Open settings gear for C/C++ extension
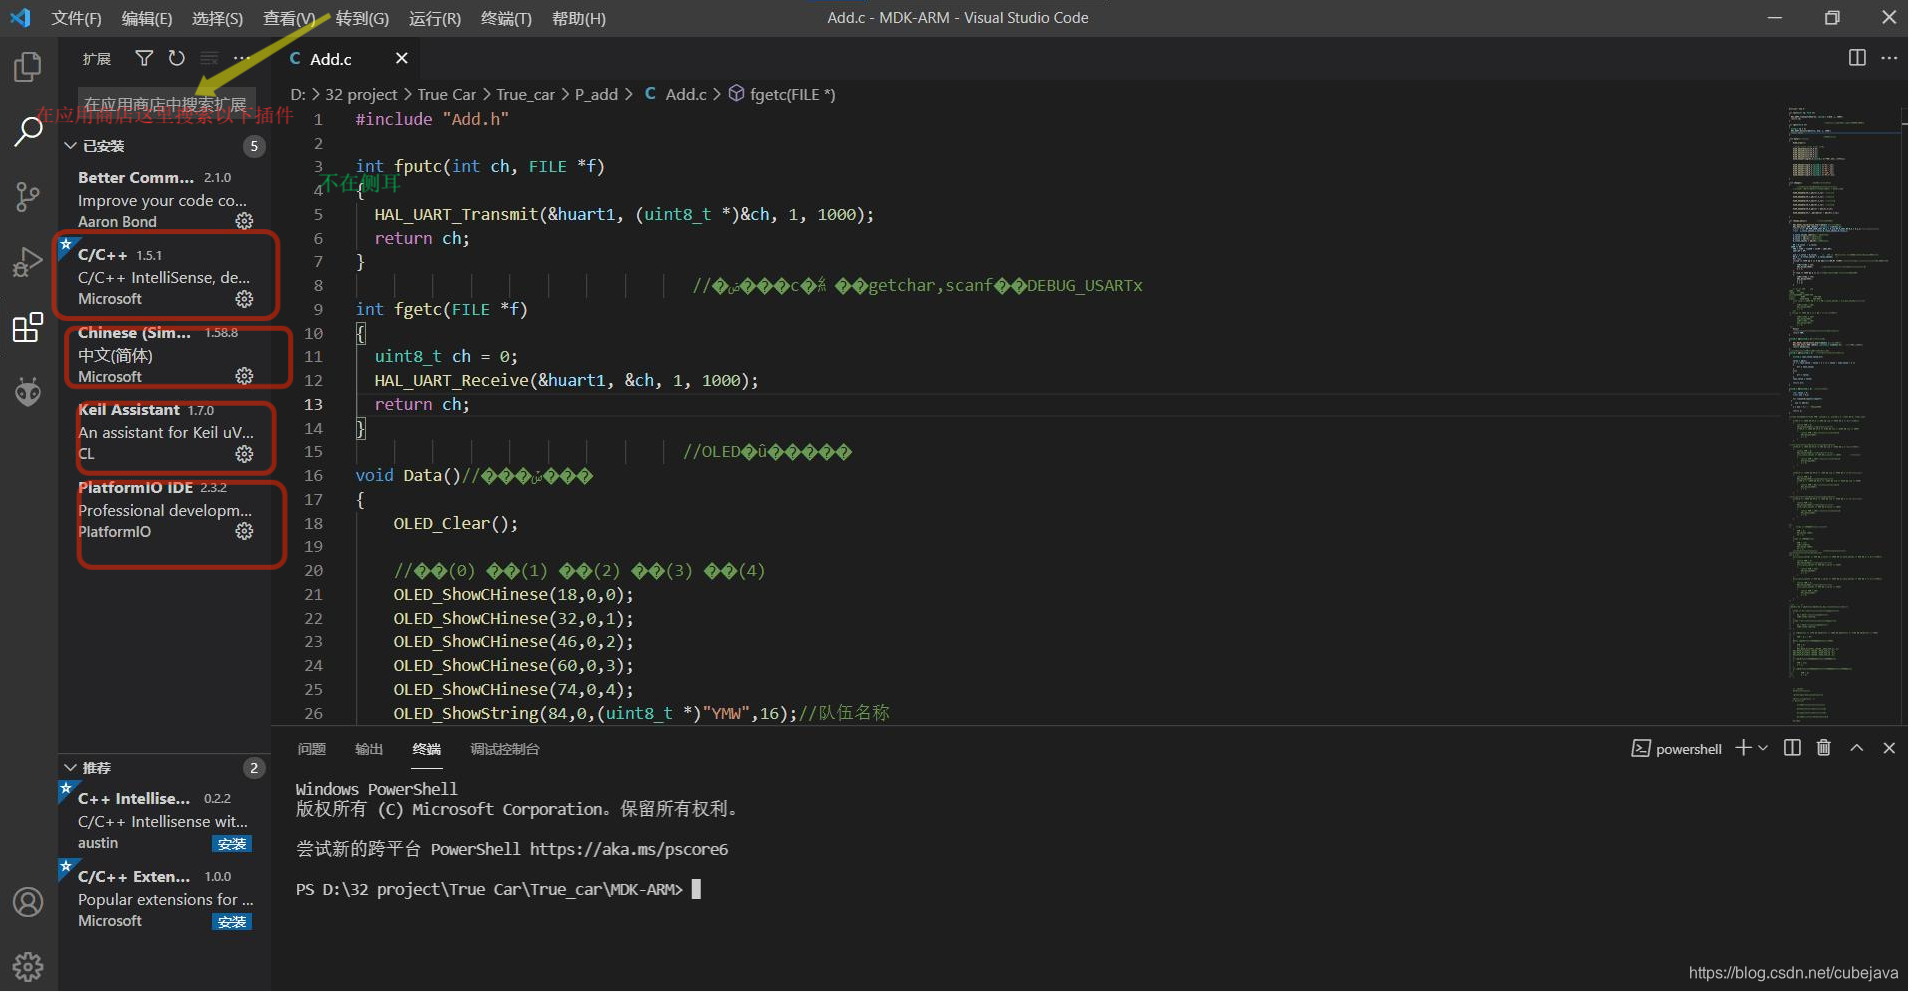This screenshot has height=992, width=1909. (244, 299)
